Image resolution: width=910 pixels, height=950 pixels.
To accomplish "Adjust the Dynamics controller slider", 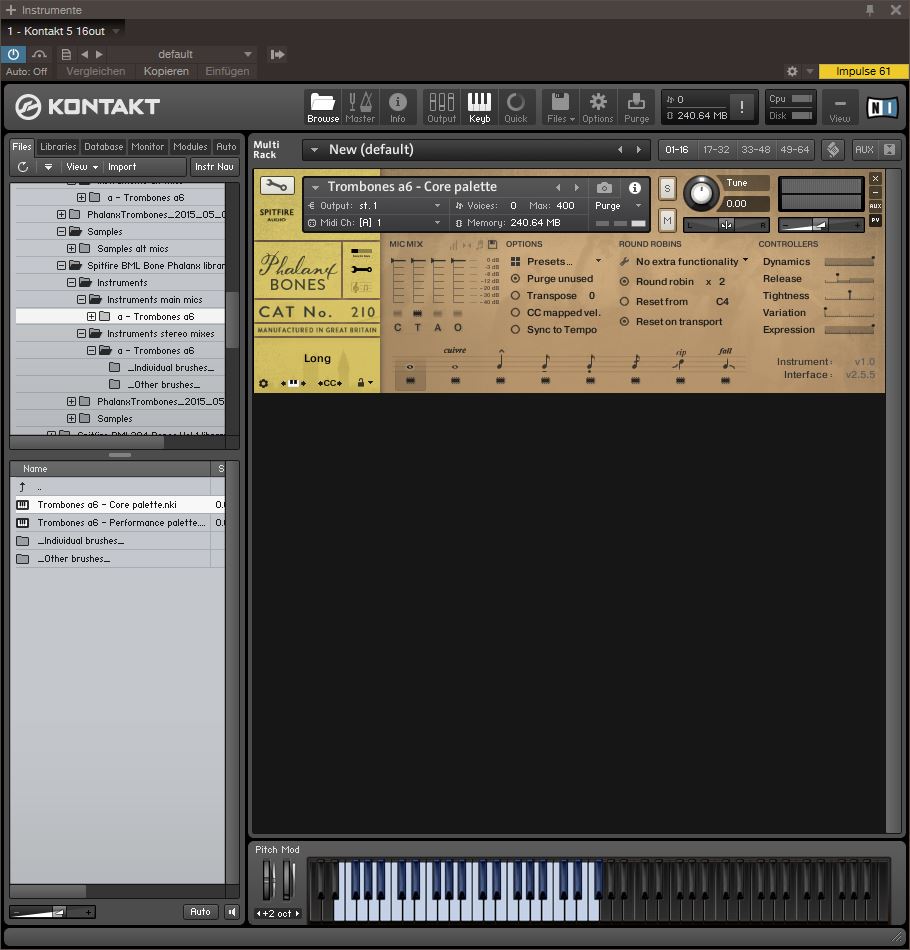I will pyautogui.click(x=849, y=262).
